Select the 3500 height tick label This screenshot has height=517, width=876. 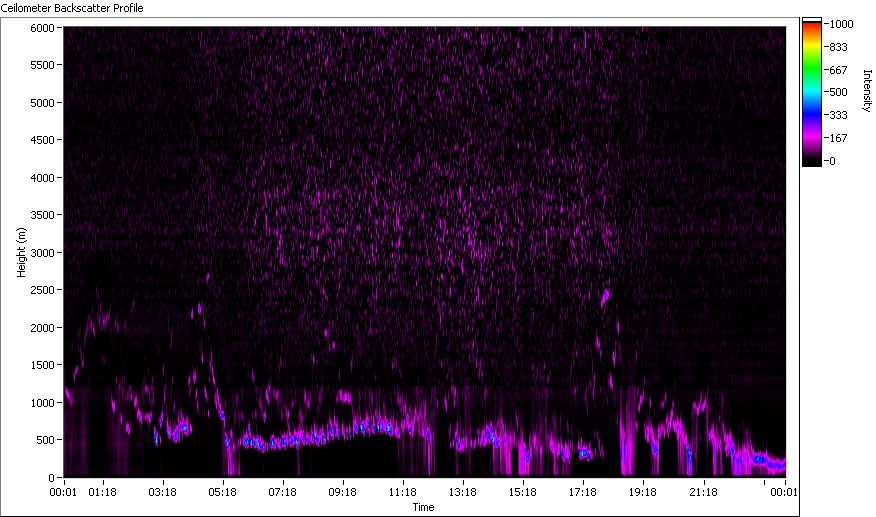(x=42, y=215)
